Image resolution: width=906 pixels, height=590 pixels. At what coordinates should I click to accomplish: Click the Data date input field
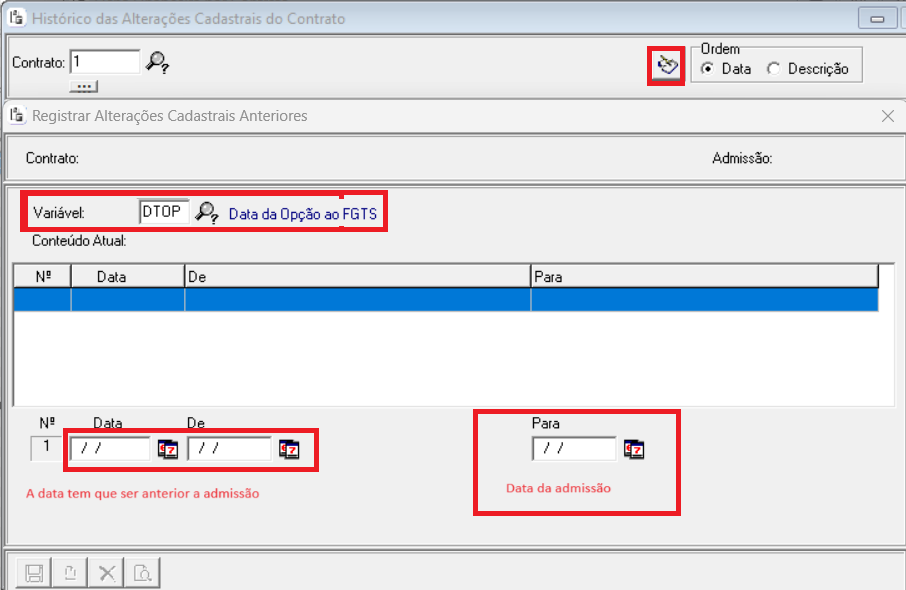pyautogui.click(x=110, y=449)
